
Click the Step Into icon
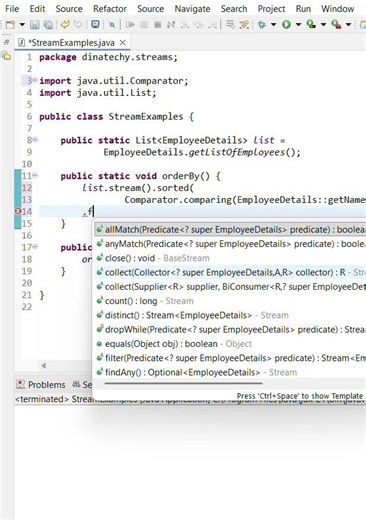(x=184, y=24)
